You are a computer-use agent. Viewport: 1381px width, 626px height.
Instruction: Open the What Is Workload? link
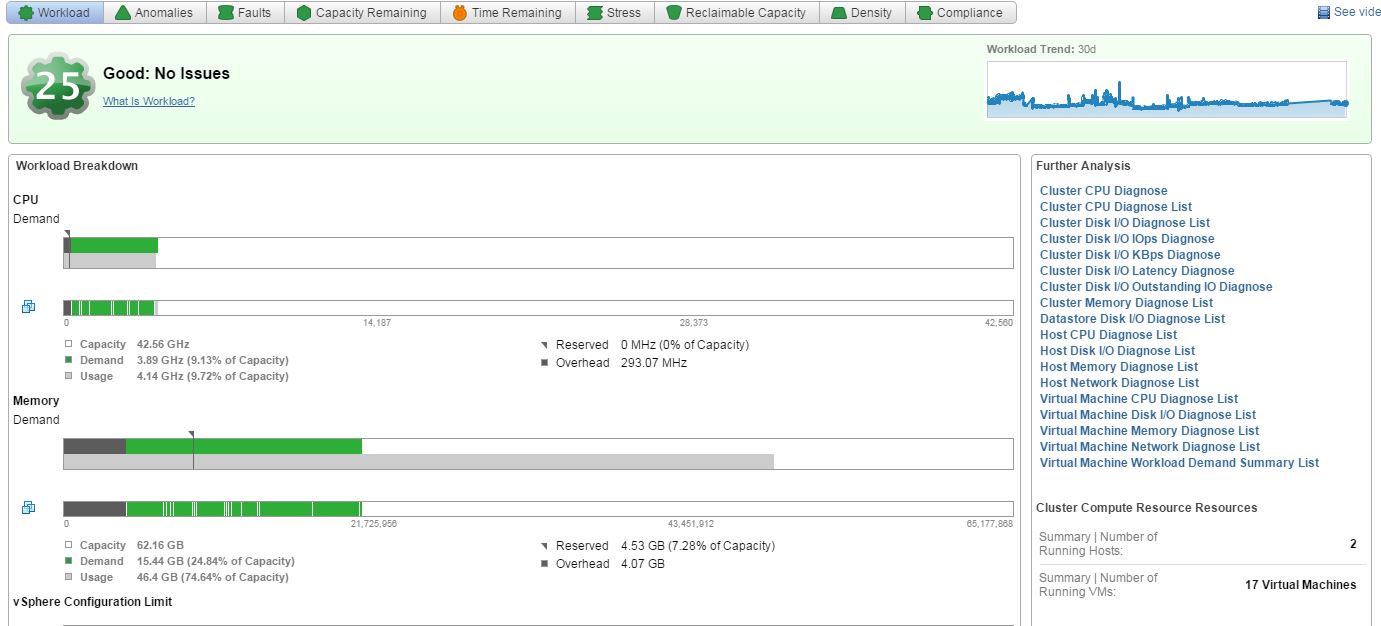(x=149, y=101)
